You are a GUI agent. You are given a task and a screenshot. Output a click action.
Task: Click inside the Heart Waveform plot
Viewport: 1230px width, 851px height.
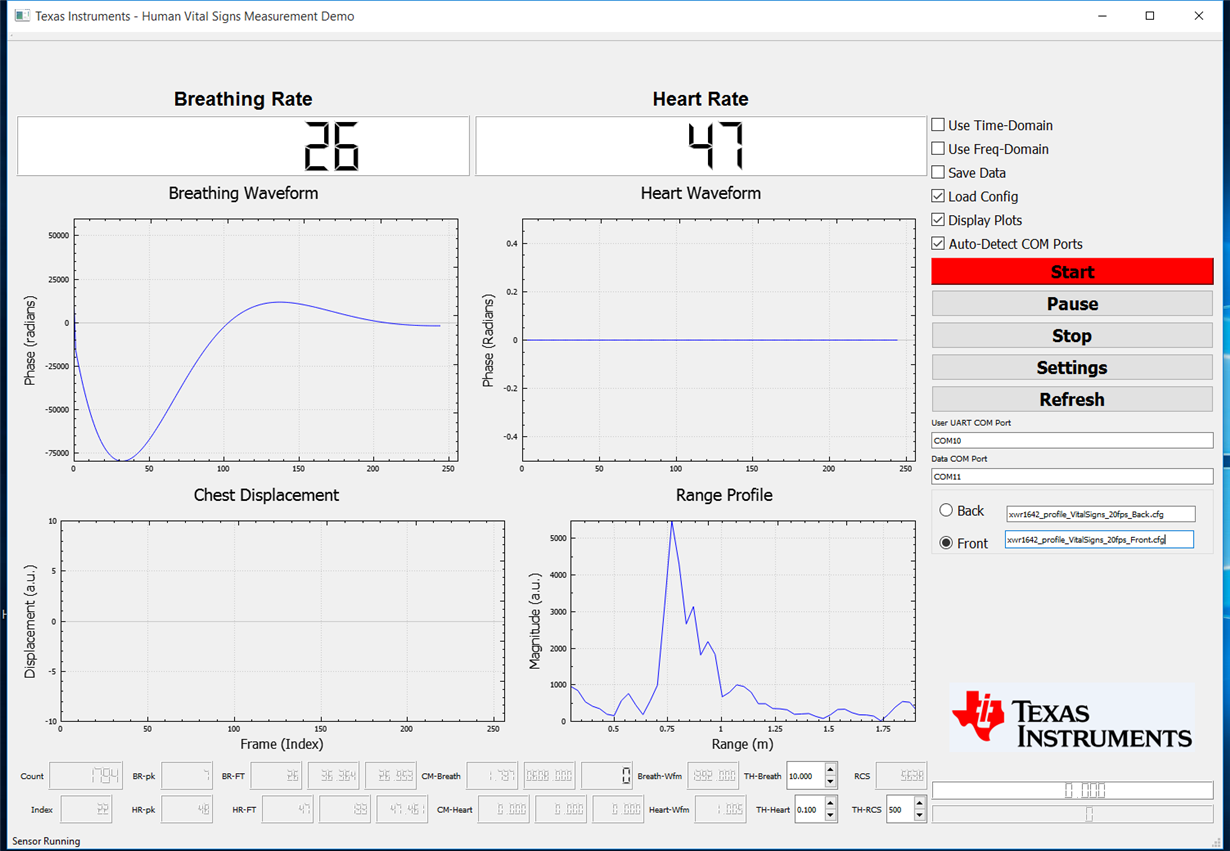[718, 340]
